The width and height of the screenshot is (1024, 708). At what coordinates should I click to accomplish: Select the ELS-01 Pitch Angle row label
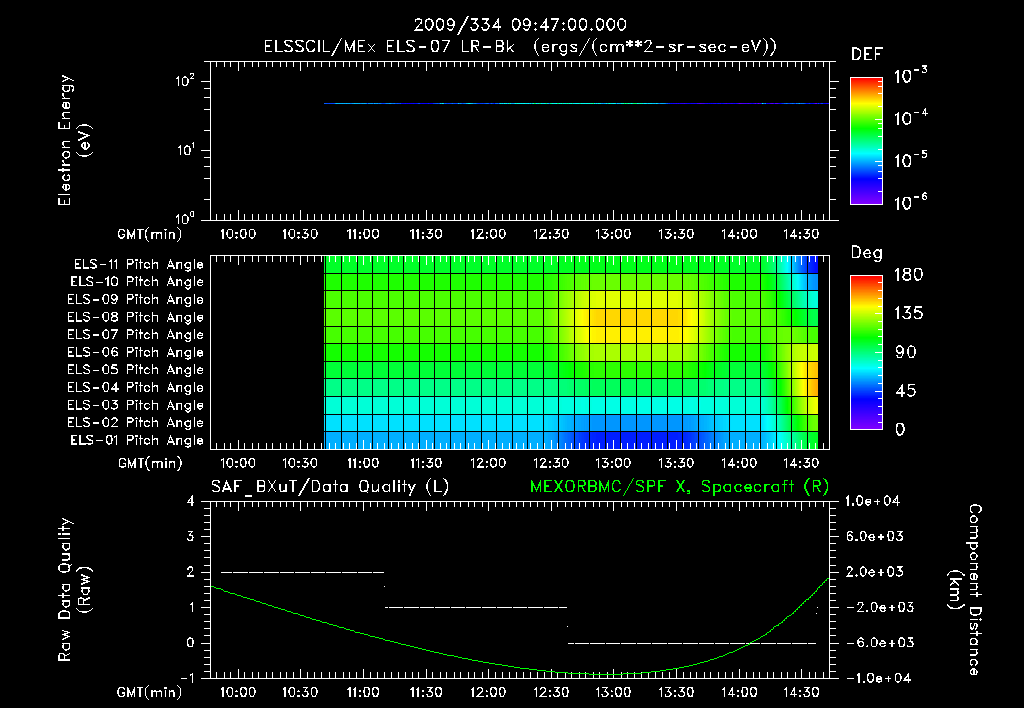pos(137,440)
